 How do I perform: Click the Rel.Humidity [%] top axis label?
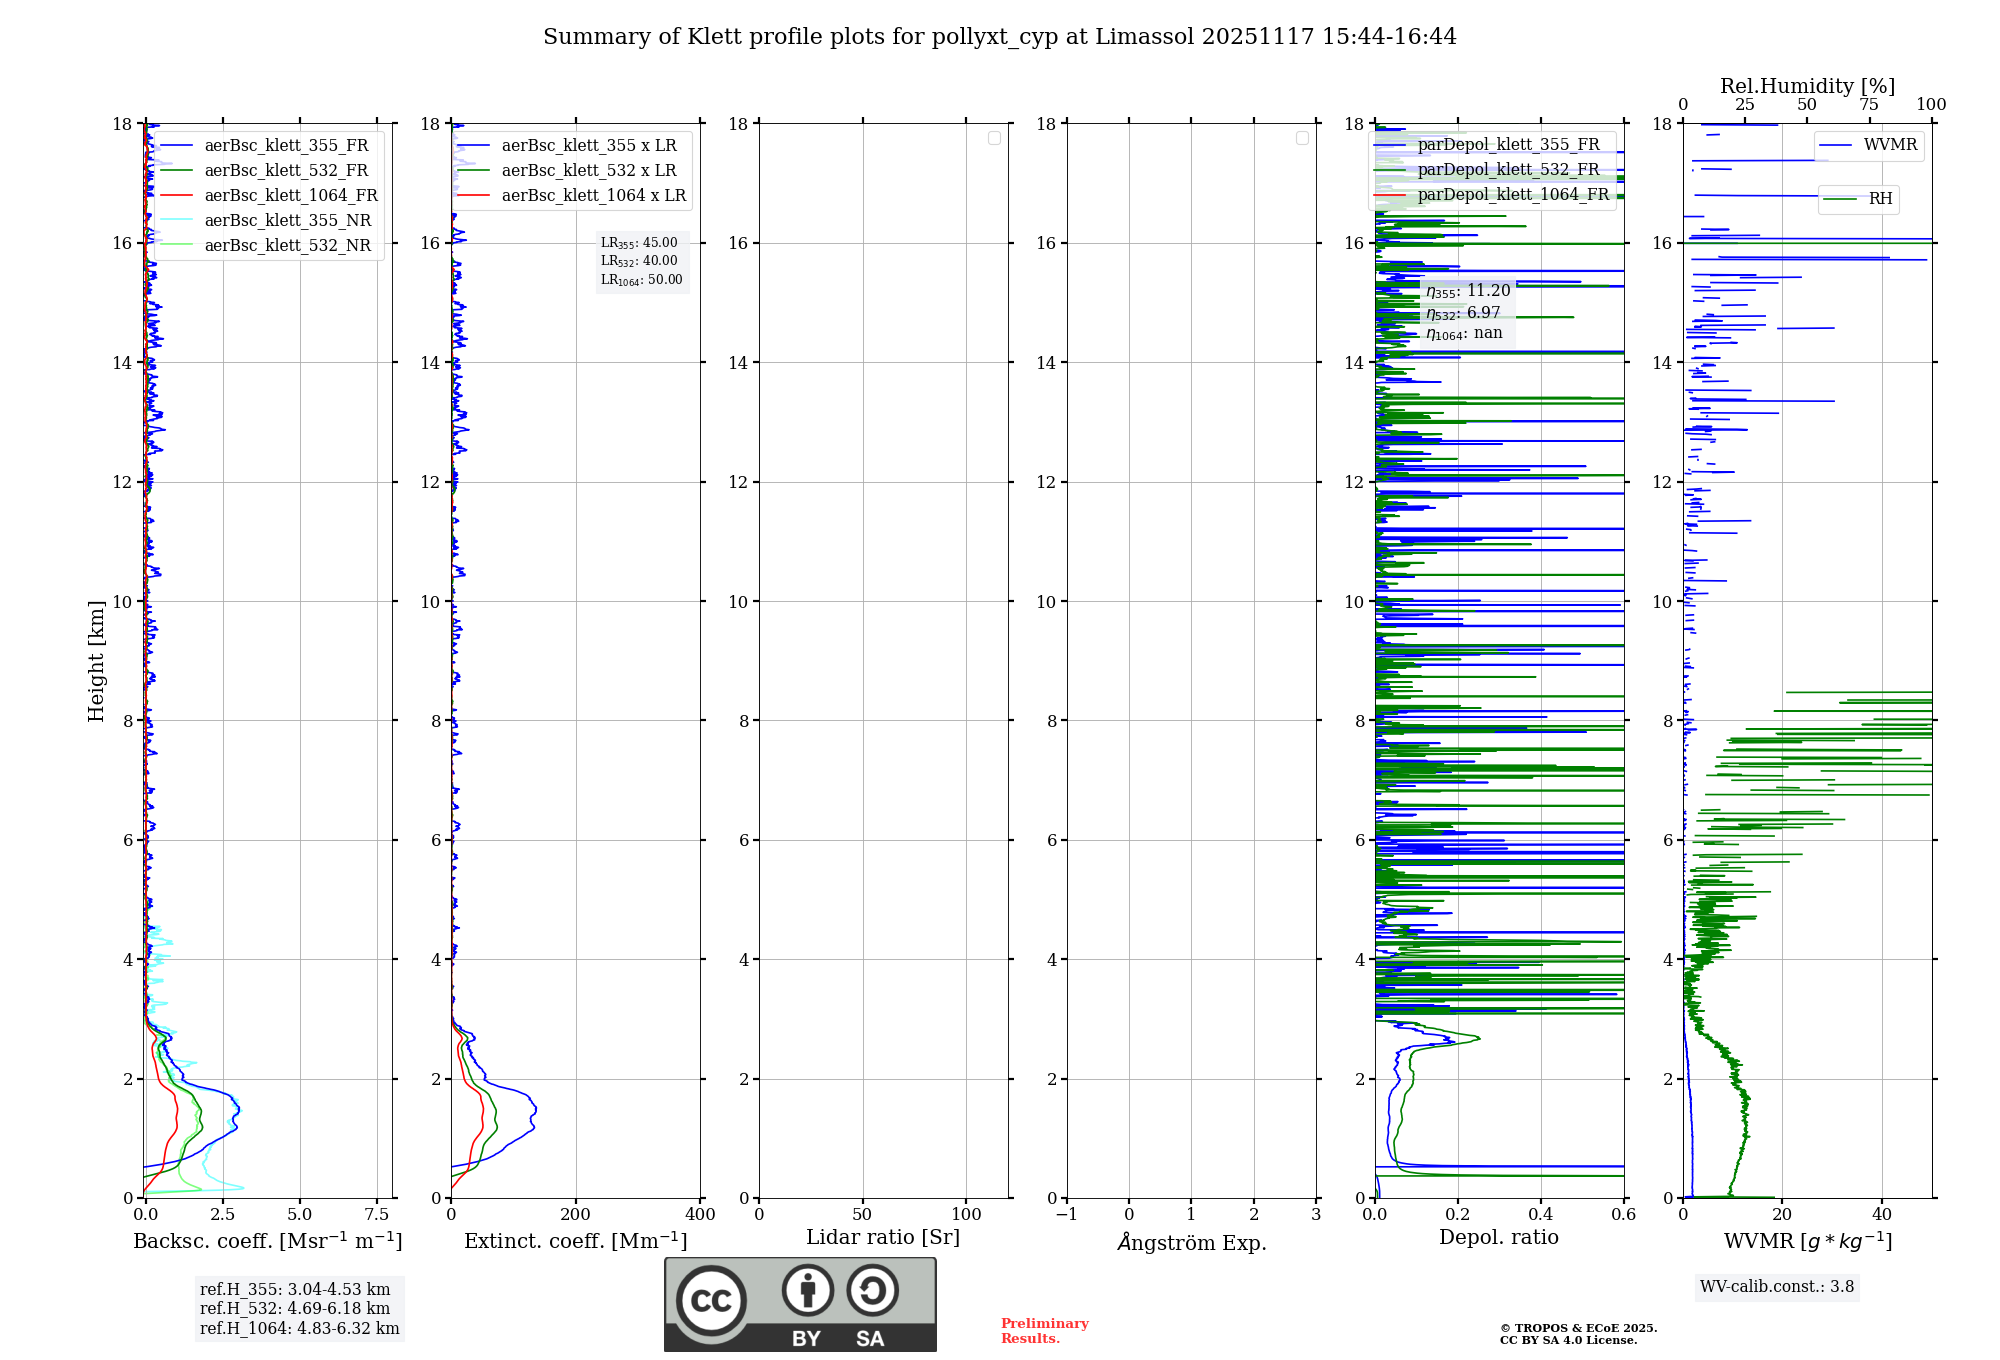click(1807, 86)
